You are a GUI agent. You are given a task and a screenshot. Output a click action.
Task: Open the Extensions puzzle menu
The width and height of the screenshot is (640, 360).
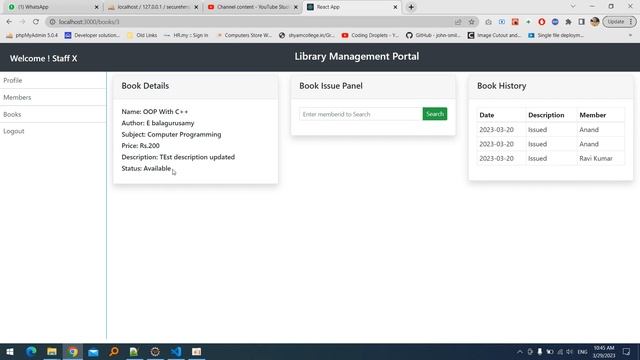568,22
